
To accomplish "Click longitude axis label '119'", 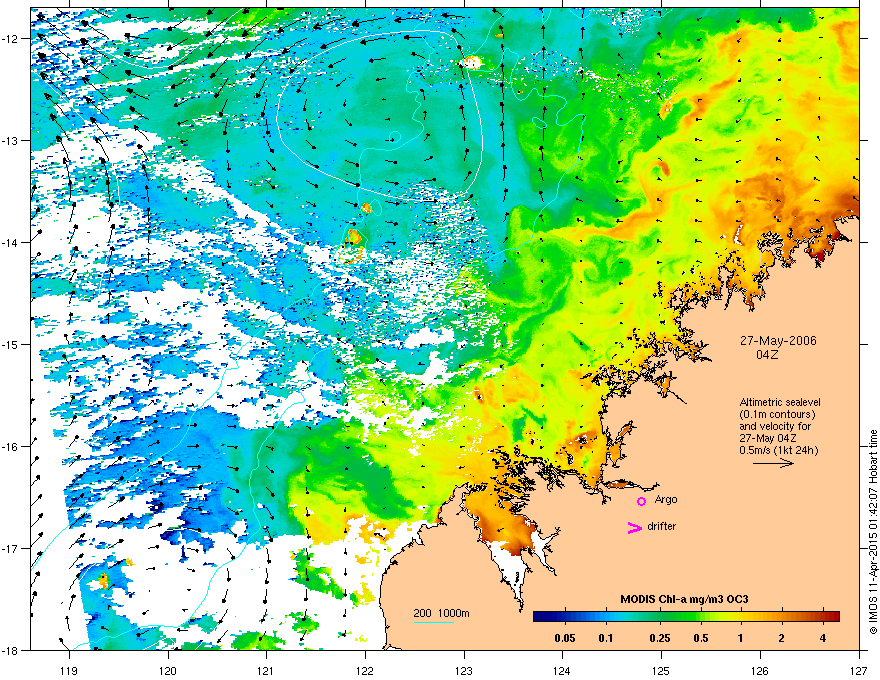I will [x=69, y=670].
